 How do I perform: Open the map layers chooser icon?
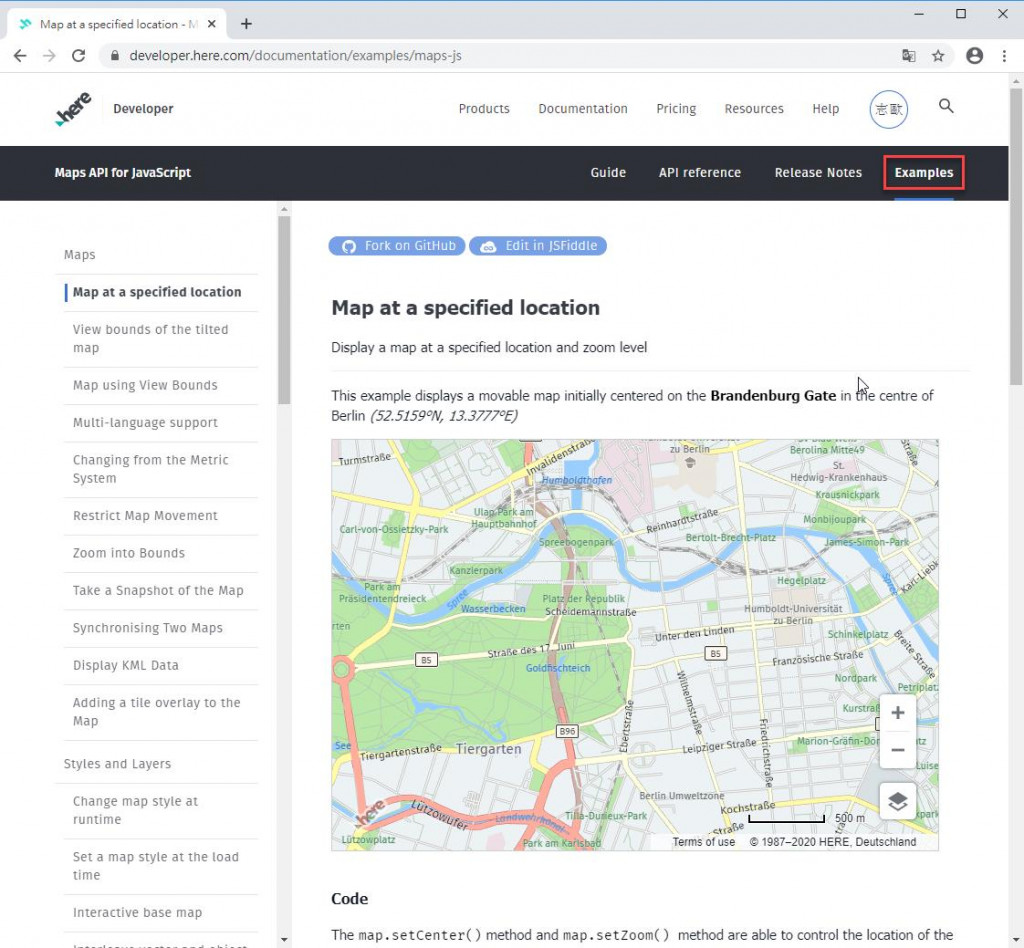(897, 801)
